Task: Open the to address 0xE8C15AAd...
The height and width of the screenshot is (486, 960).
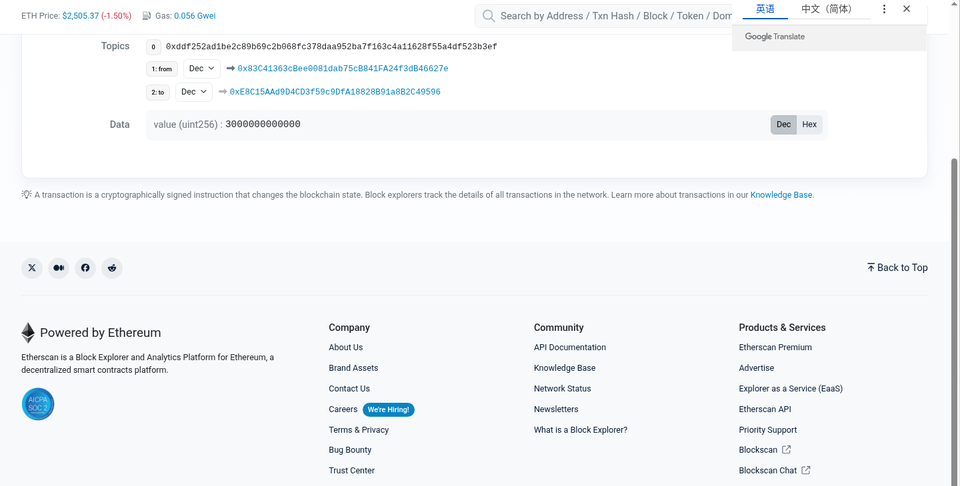Action: tap(335, 92)
